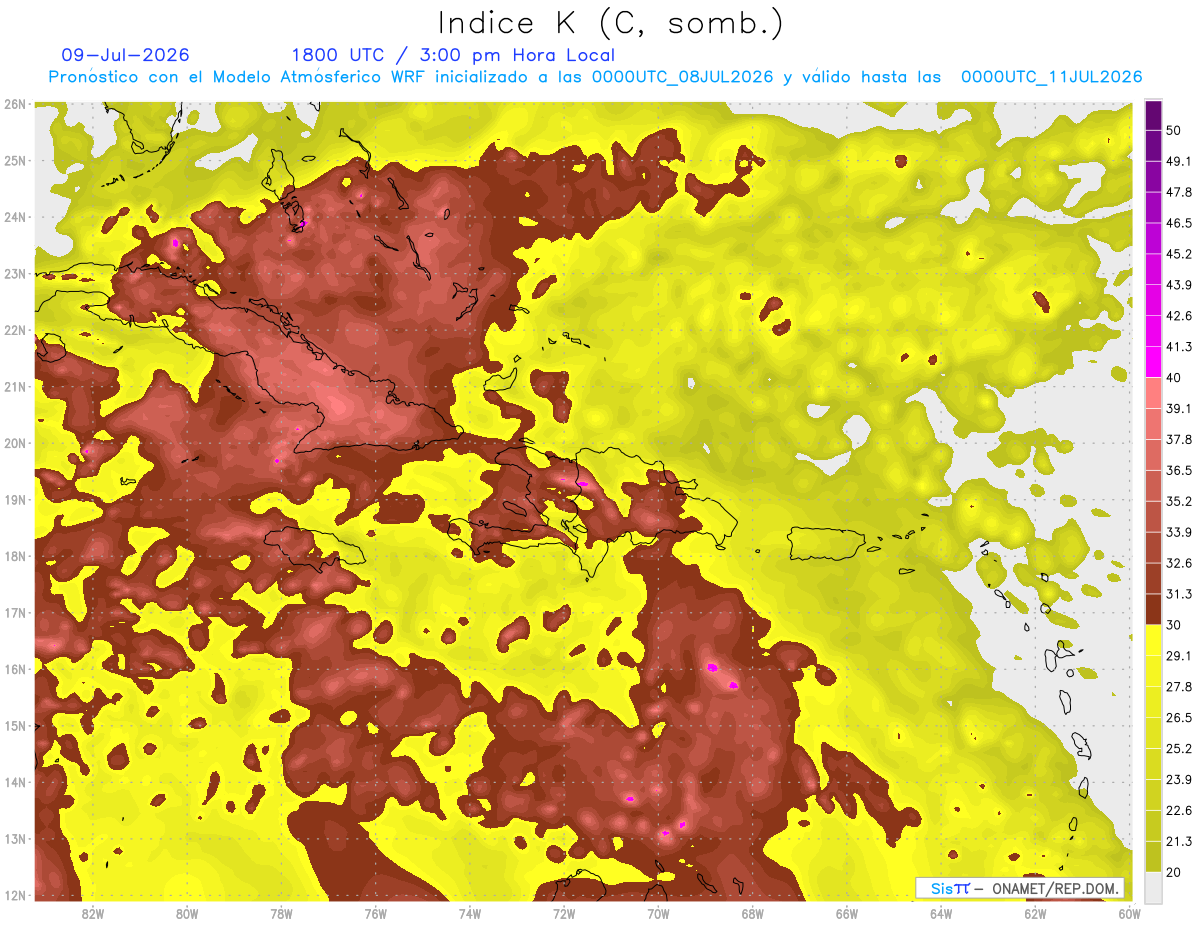Click the '22N' latitude label
This screenshot has height=927, width=1200.
coord(15,330)
